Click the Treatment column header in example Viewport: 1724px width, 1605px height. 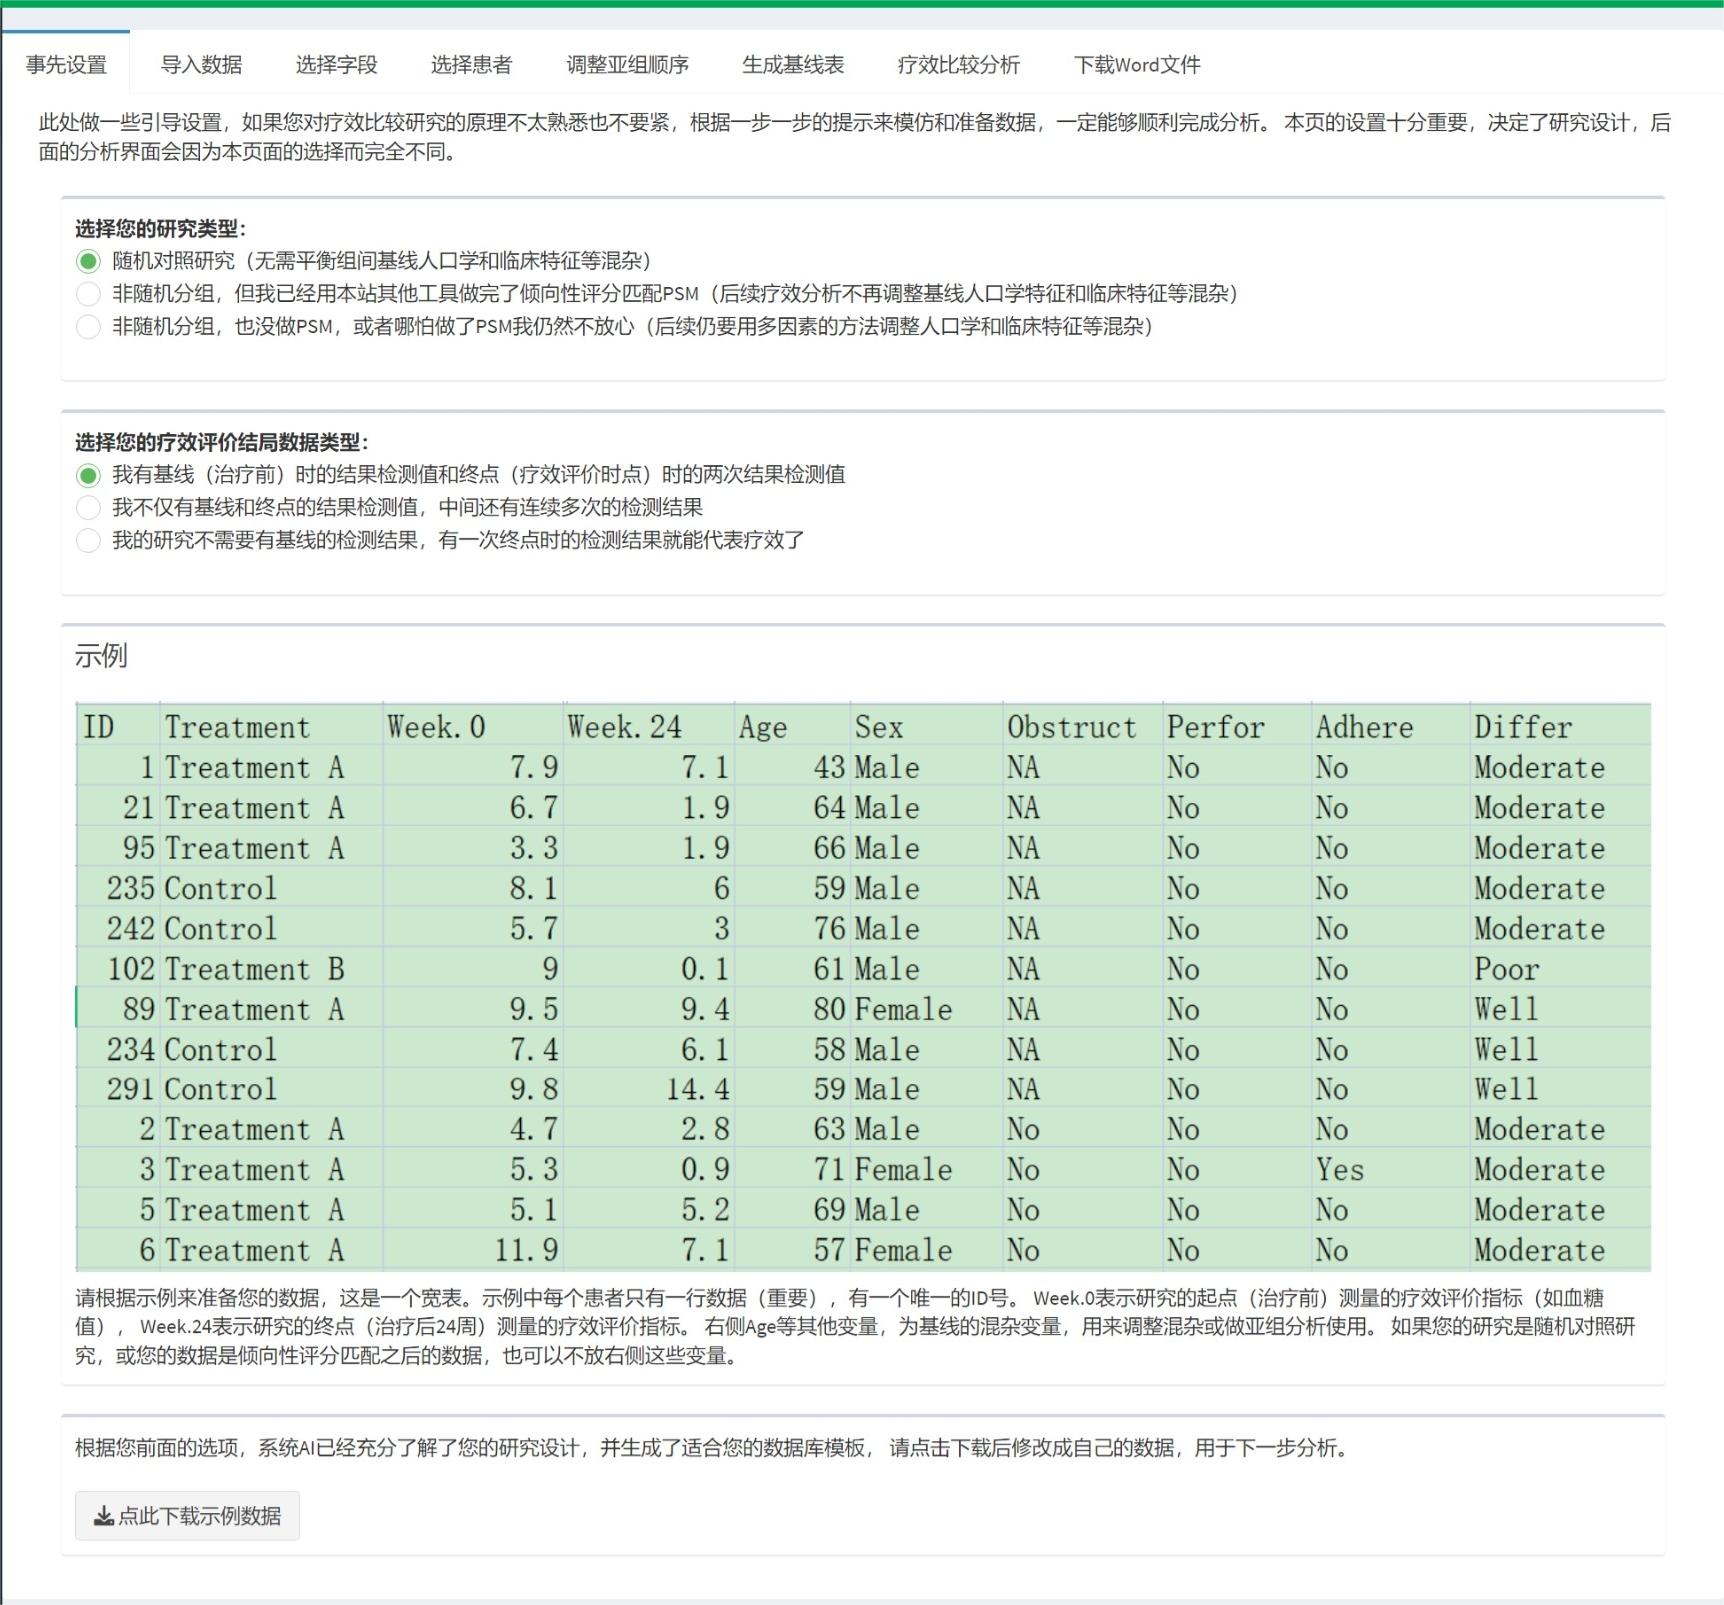click(x=237, y=727)
